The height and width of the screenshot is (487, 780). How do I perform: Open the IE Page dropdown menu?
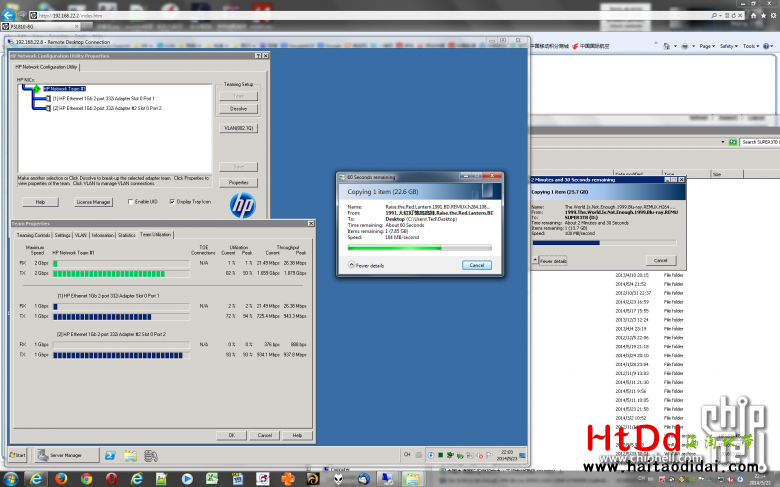[x=706, y=46]
